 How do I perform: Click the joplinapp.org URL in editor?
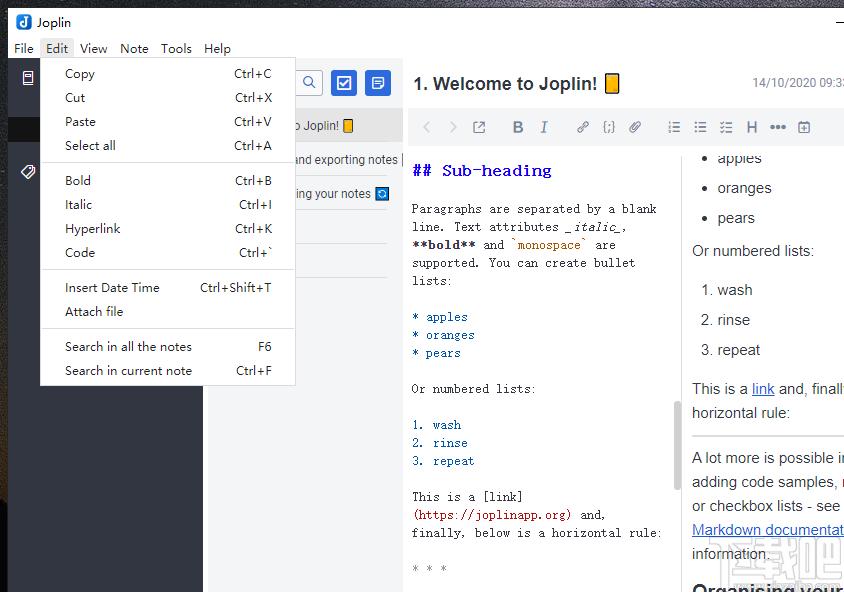point(491,515)
